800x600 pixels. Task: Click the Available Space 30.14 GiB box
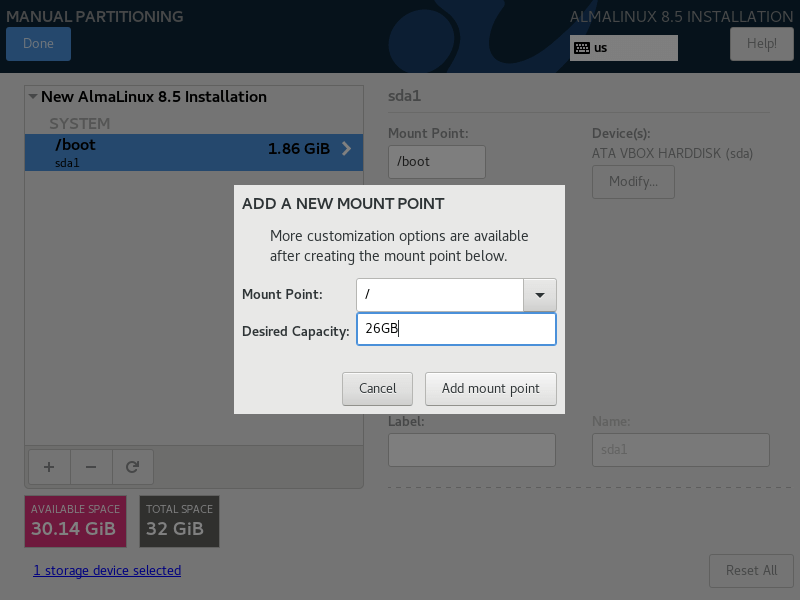click(x=75, y=521)
